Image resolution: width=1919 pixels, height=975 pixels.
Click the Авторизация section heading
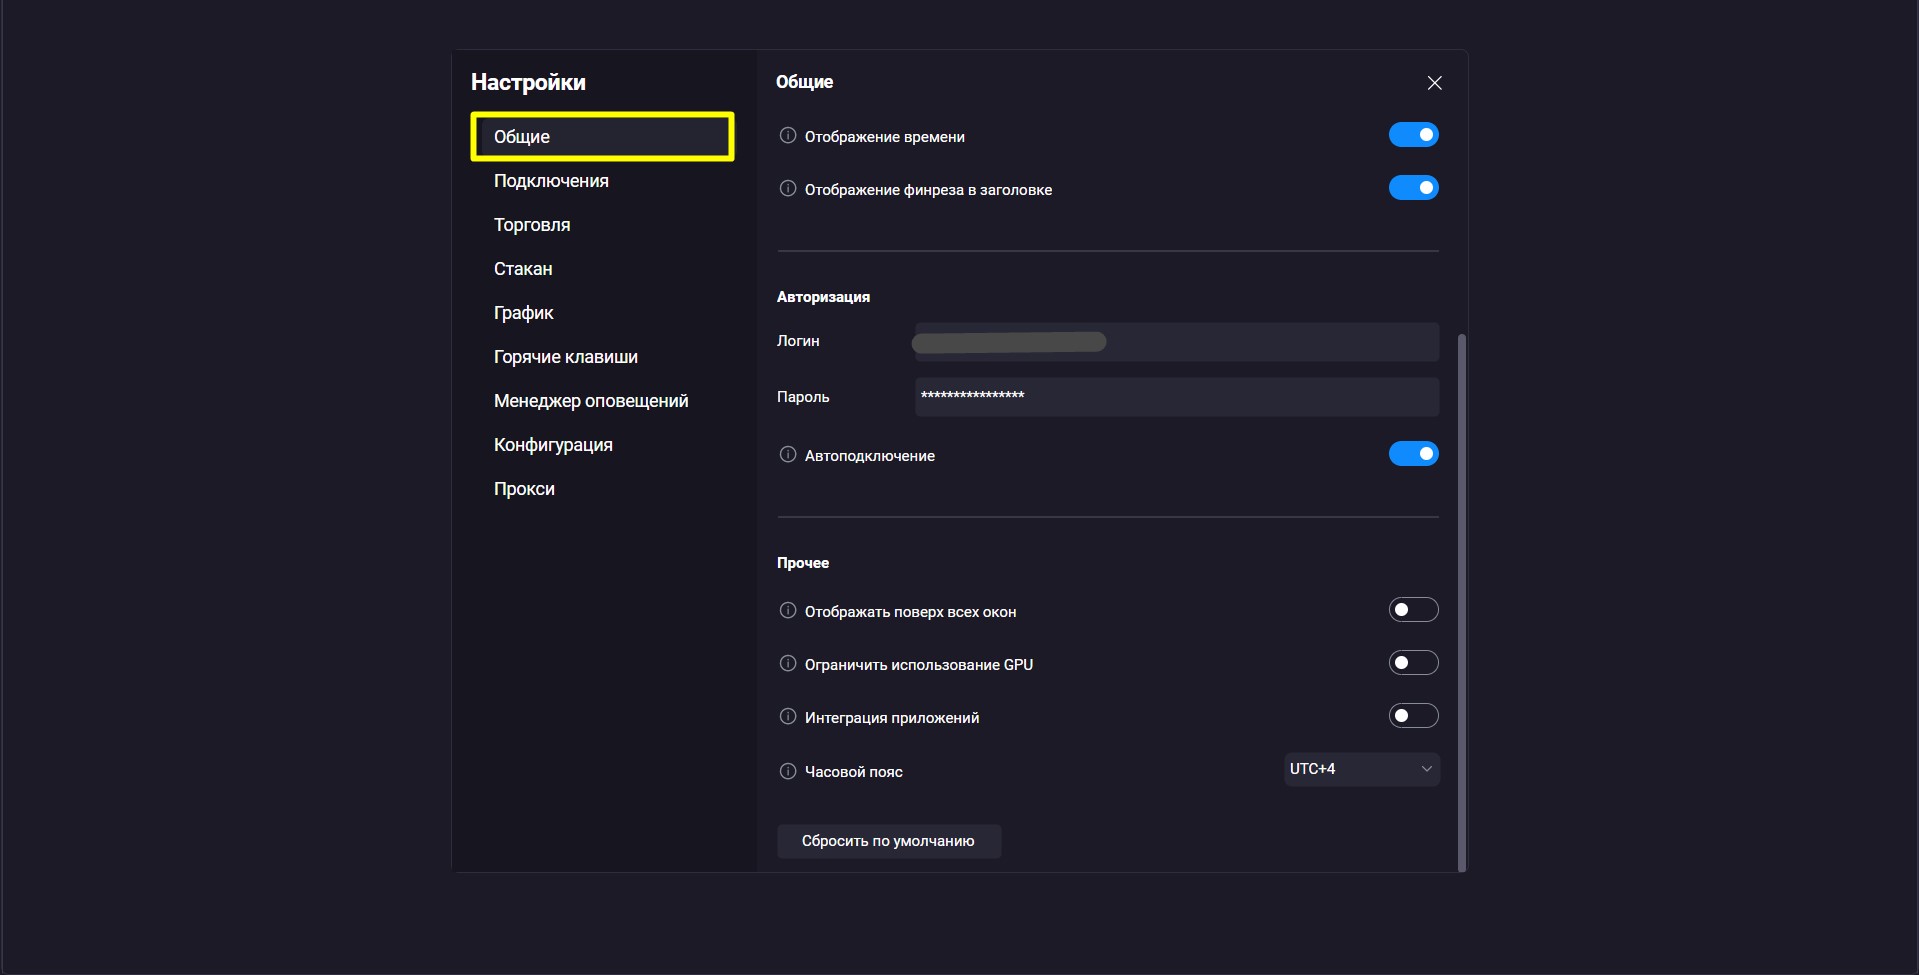point(823,297)
